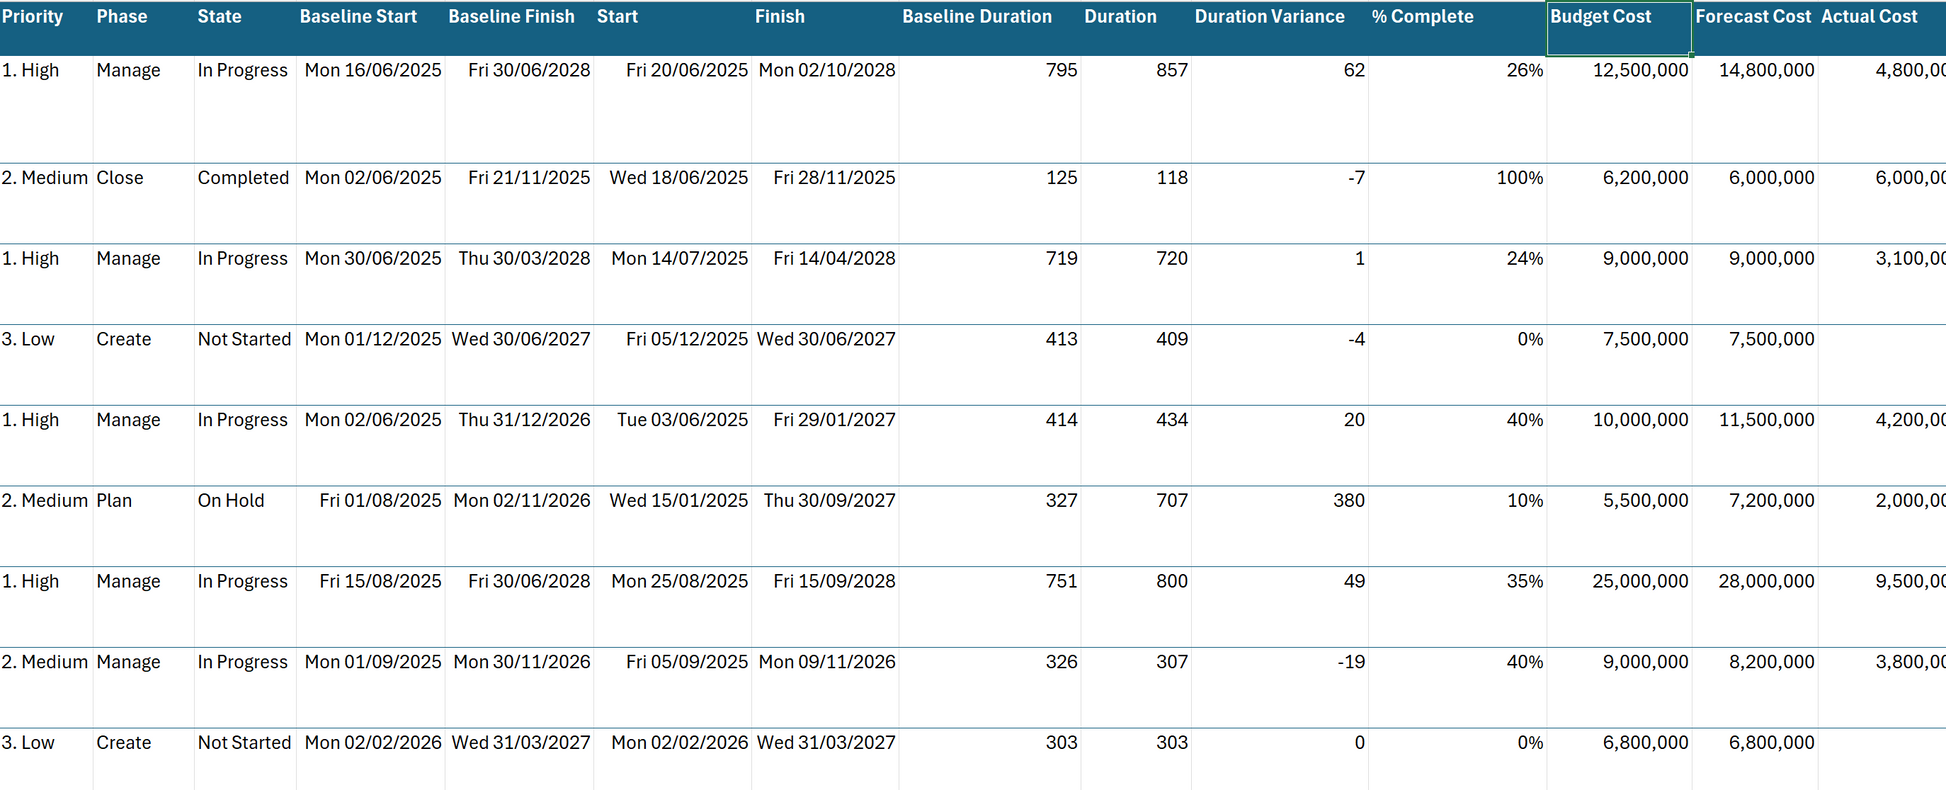Screen dimensions: 1946x790
Task: Click finish date Fri 14/04/2028
Action: coord(835,259)
